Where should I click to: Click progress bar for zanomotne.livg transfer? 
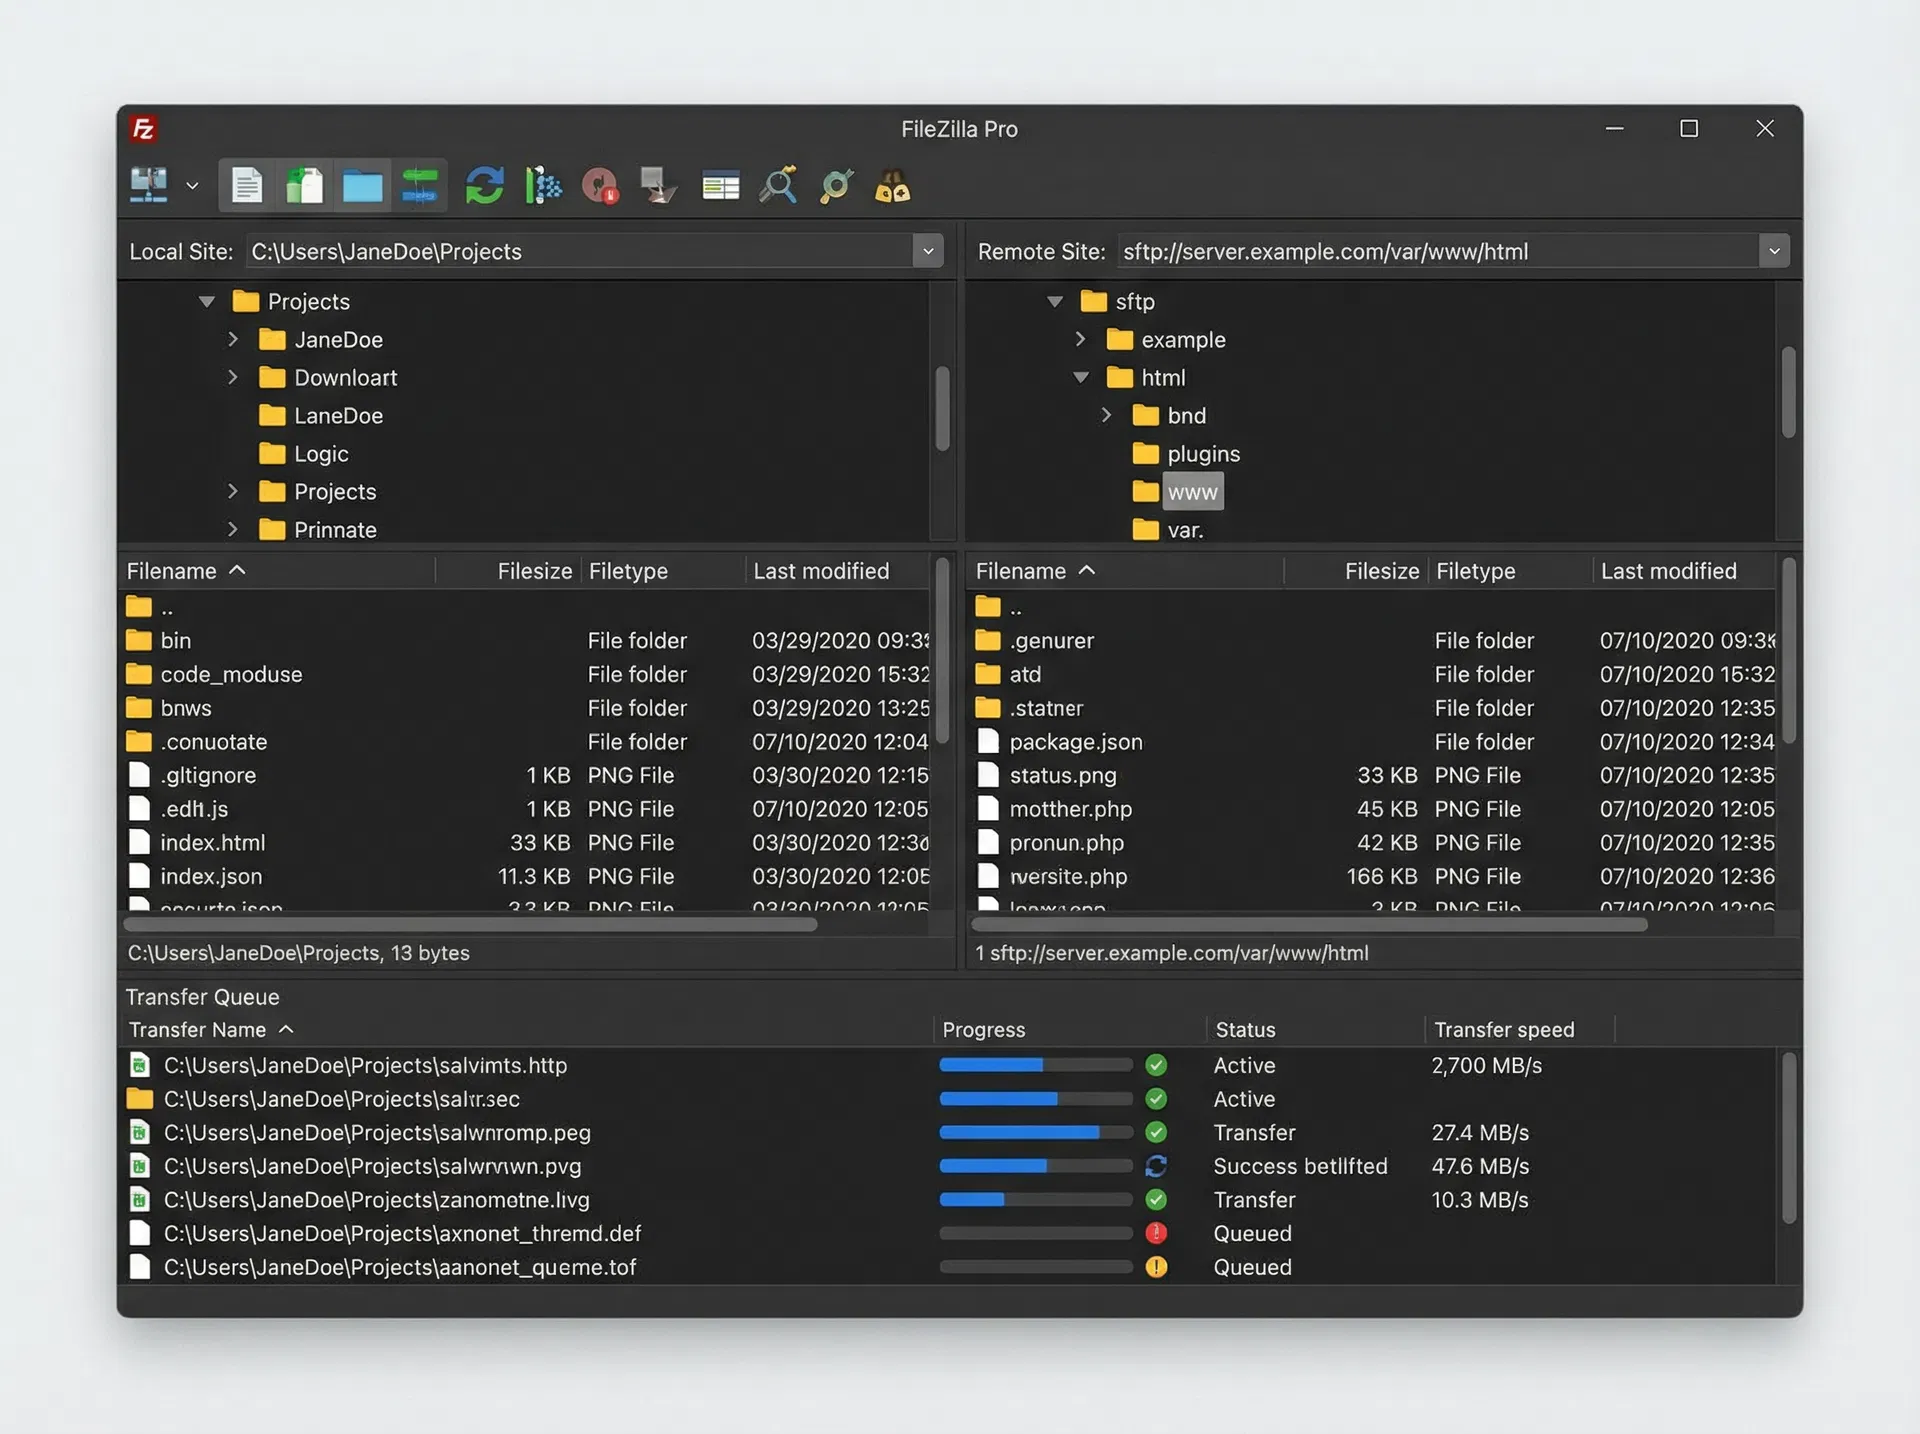tap(1035, 1200)
